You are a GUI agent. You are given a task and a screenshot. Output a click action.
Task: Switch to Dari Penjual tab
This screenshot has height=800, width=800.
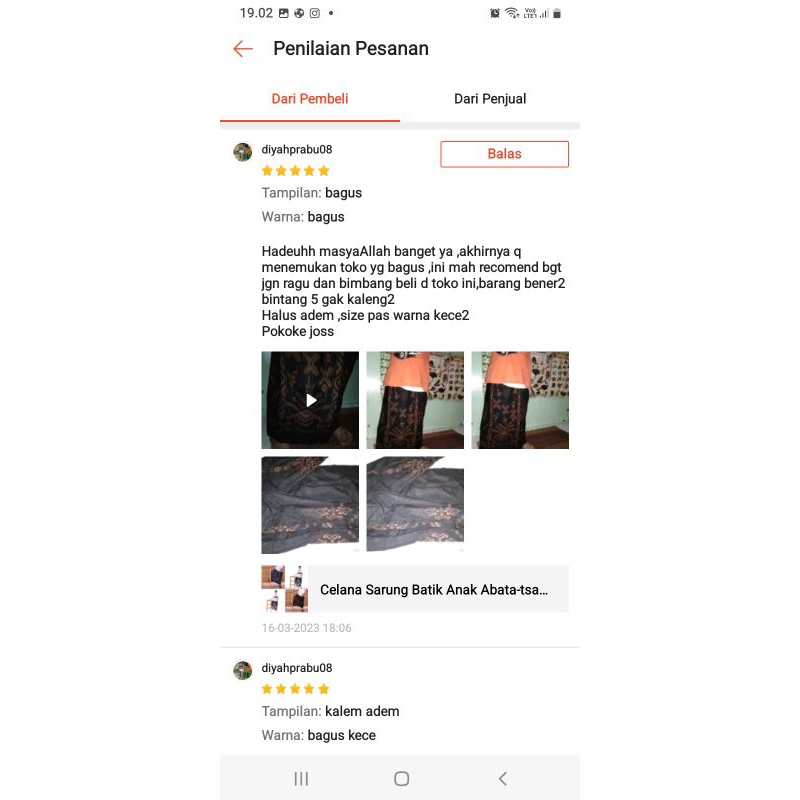[x=490, y=99]
